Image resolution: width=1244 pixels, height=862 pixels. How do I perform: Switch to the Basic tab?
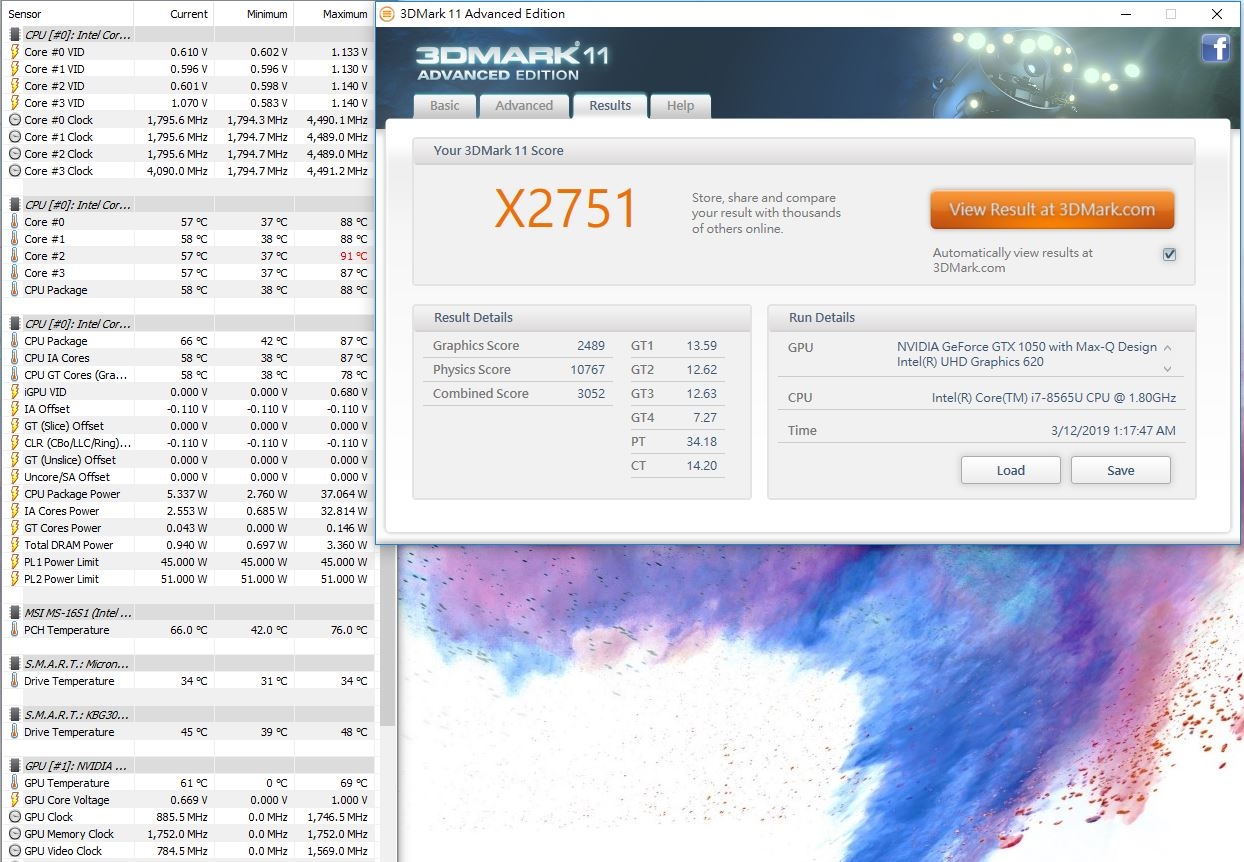(445, 106)
